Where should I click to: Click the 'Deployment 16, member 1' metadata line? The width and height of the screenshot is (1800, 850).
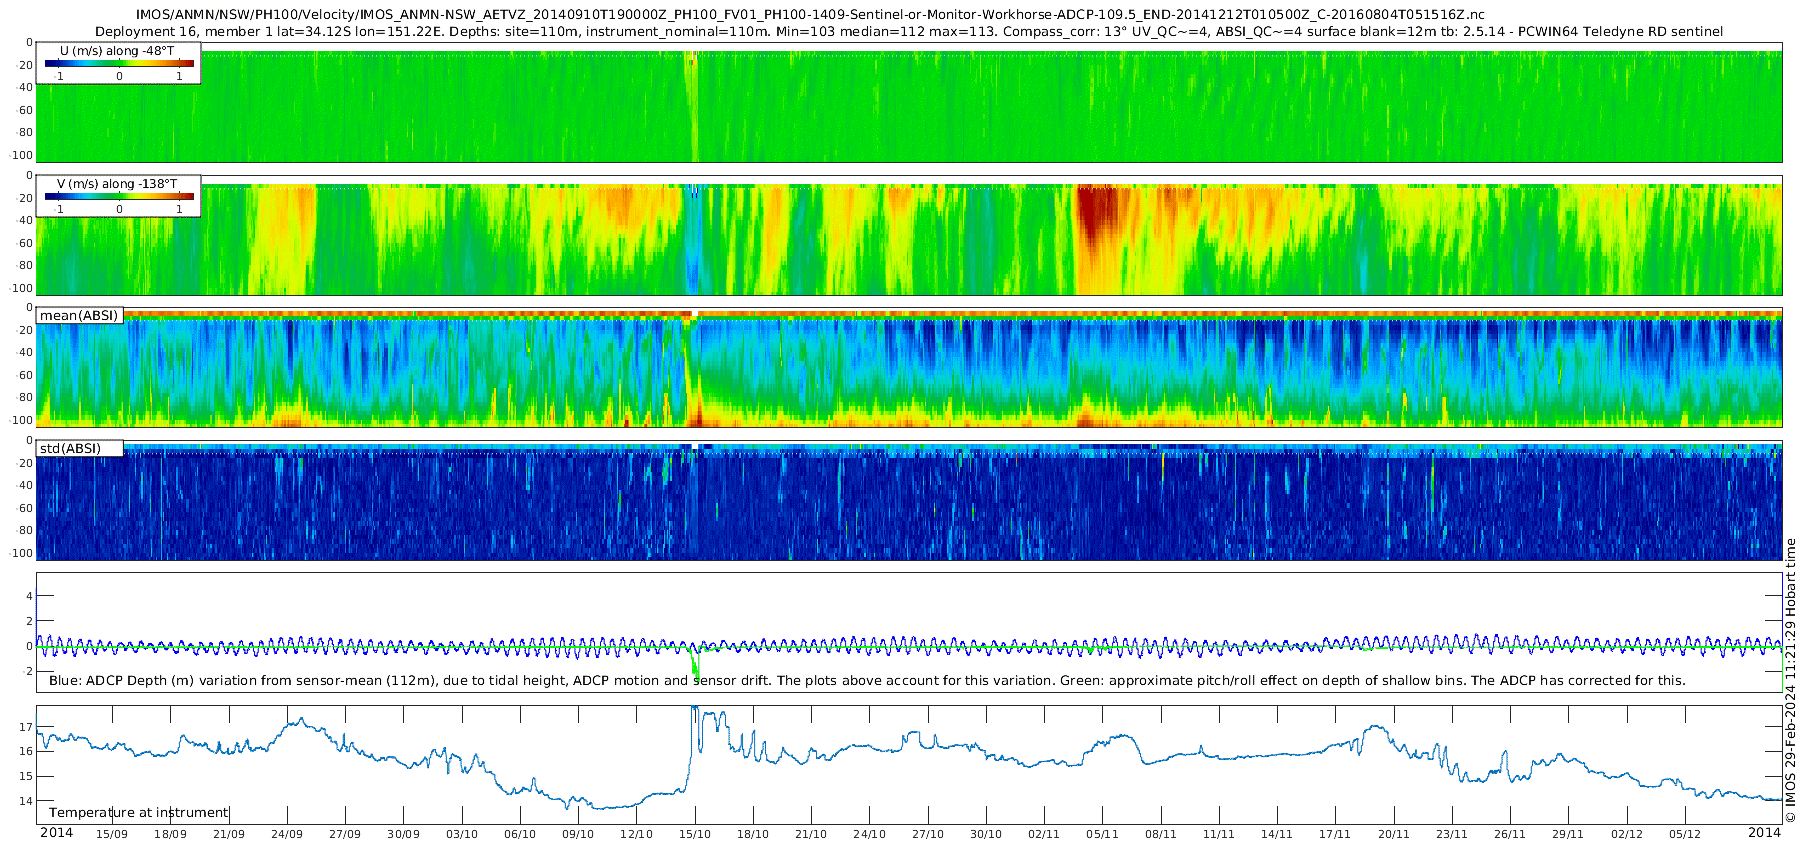pyautogui.click(x=909, y=31)
